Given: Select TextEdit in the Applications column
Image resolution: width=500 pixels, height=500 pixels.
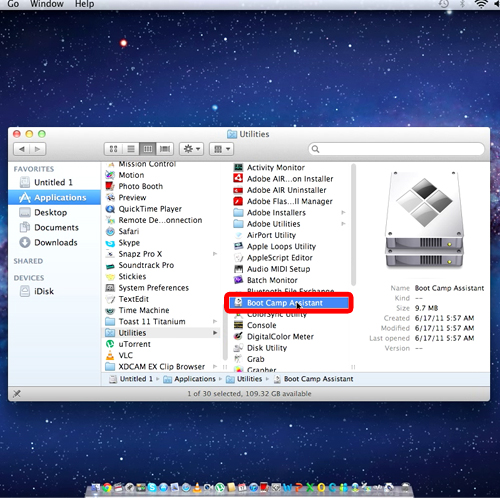Looking at the screenshot, I should click(x=127, y=299).
